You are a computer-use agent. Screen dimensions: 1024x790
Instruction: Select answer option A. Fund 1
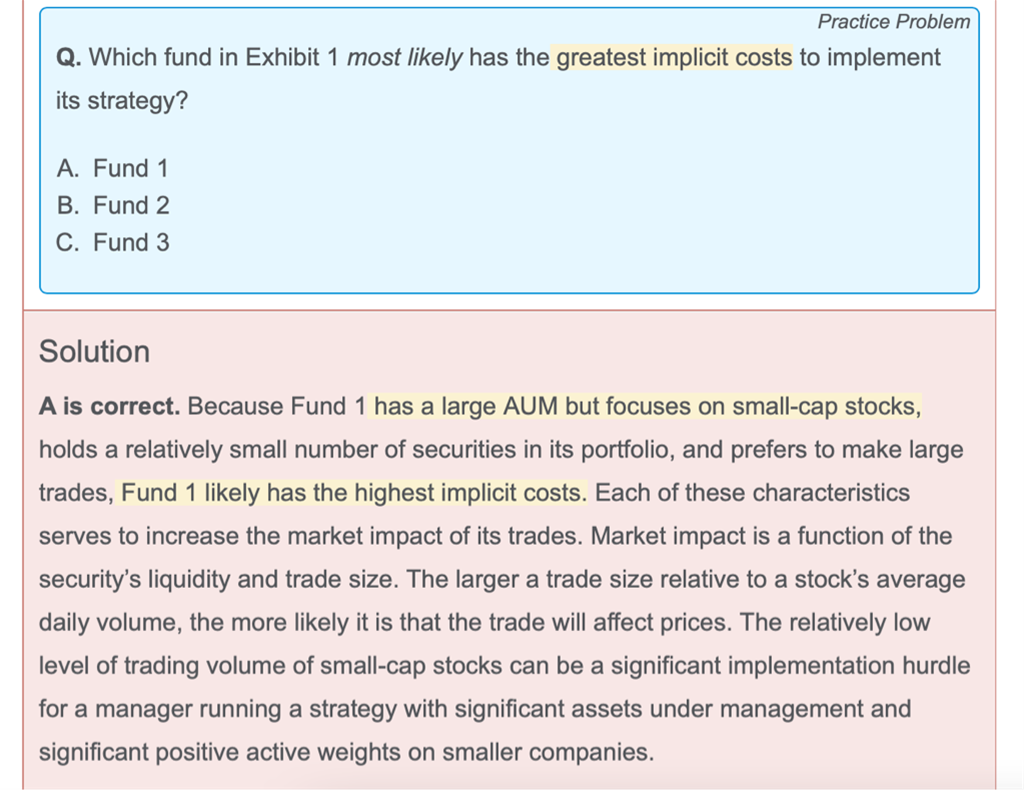(x=113, y=168)
